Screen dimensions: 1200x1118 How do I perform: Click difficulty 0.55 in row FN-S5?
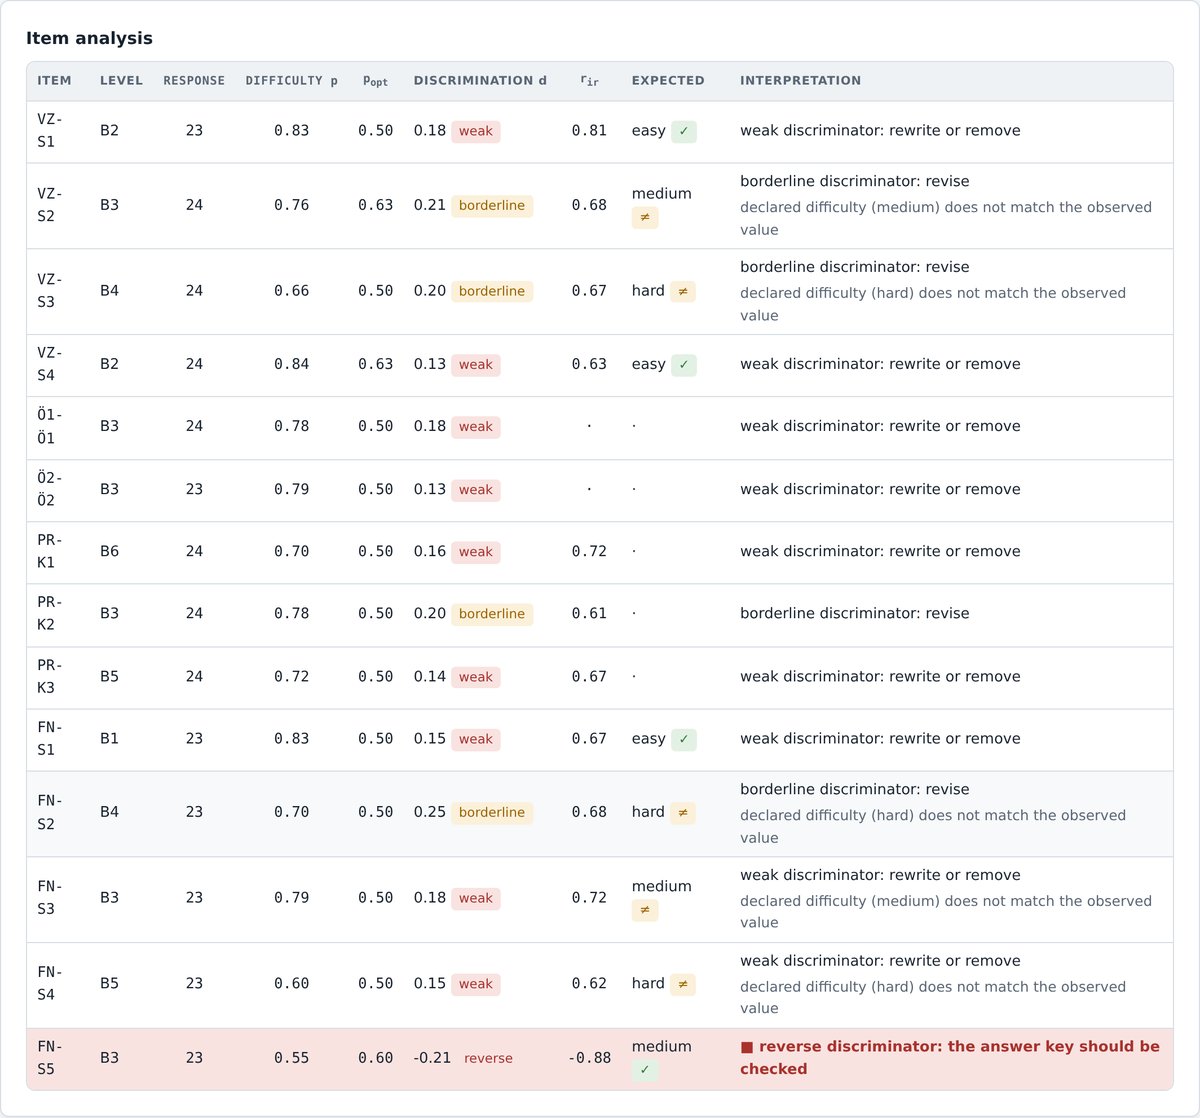(x=292, y=1058)
